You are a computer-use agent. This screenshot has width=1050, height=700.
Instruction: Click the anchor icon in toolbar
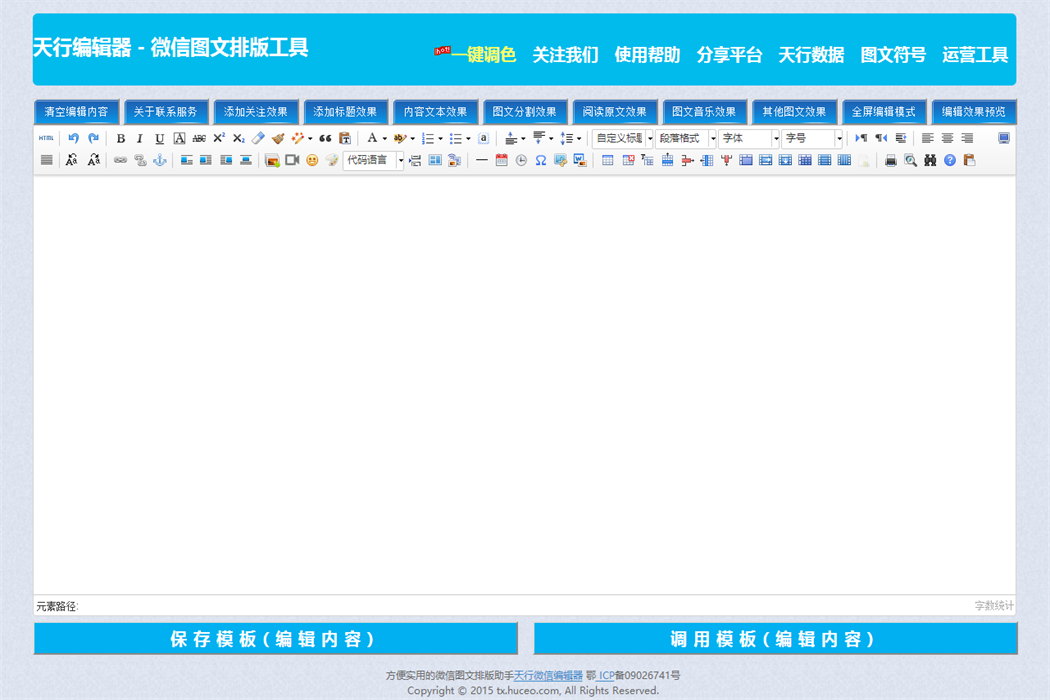[x=159, y=160]
